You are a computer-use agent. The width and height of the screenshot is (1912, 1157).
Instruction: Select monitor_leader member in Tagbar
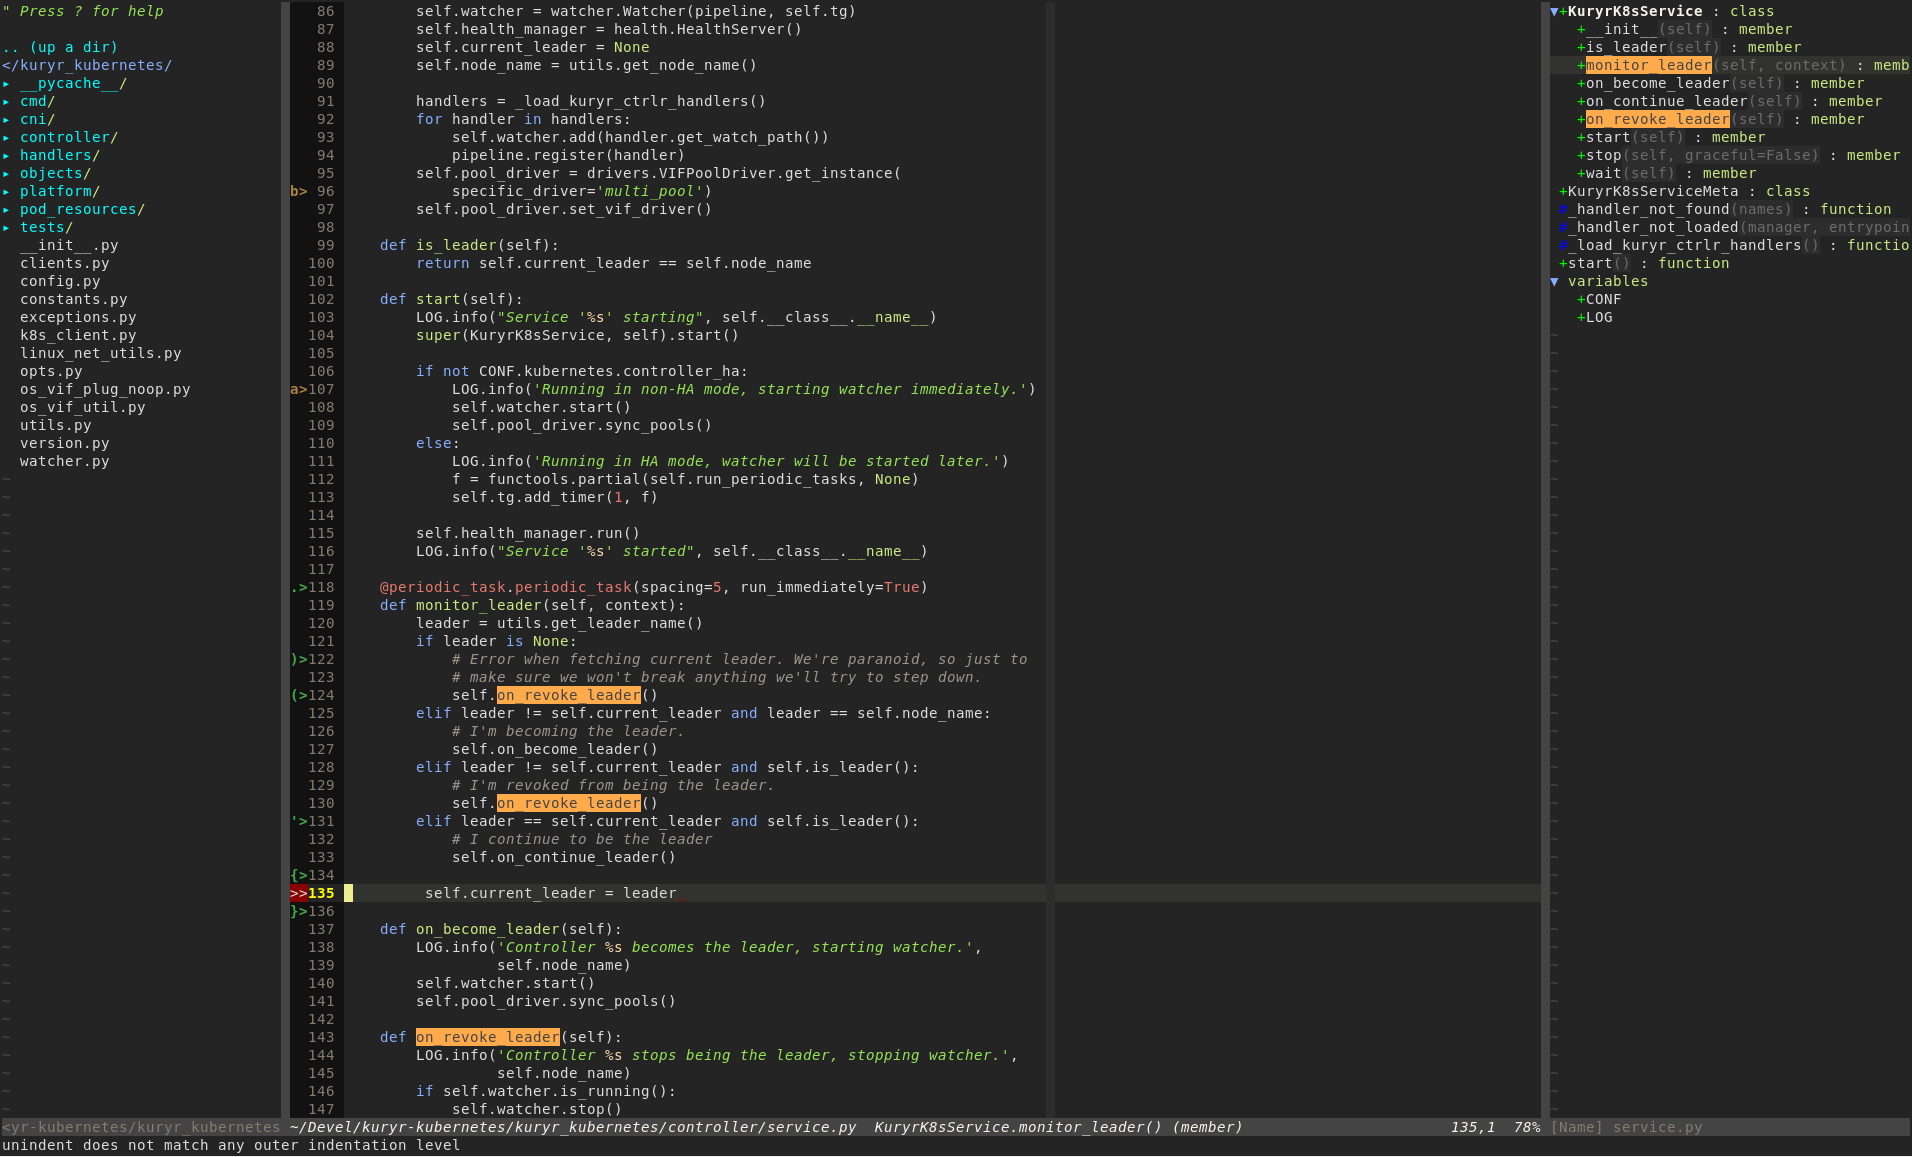tap(1646, 65)
